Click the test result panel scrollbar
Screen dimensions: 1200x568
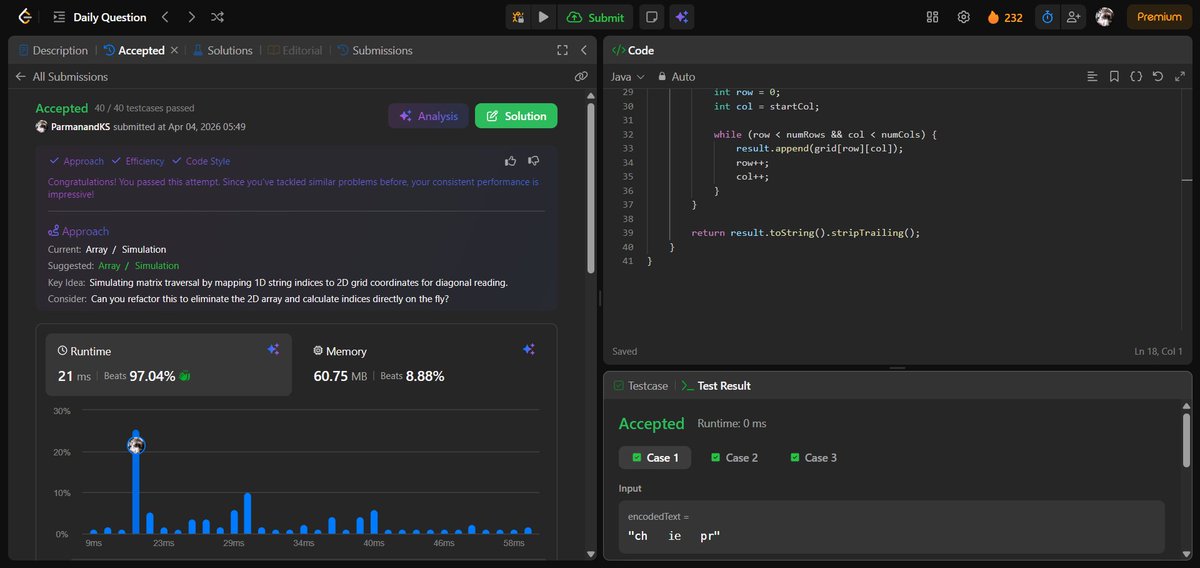click(1186, 440)
